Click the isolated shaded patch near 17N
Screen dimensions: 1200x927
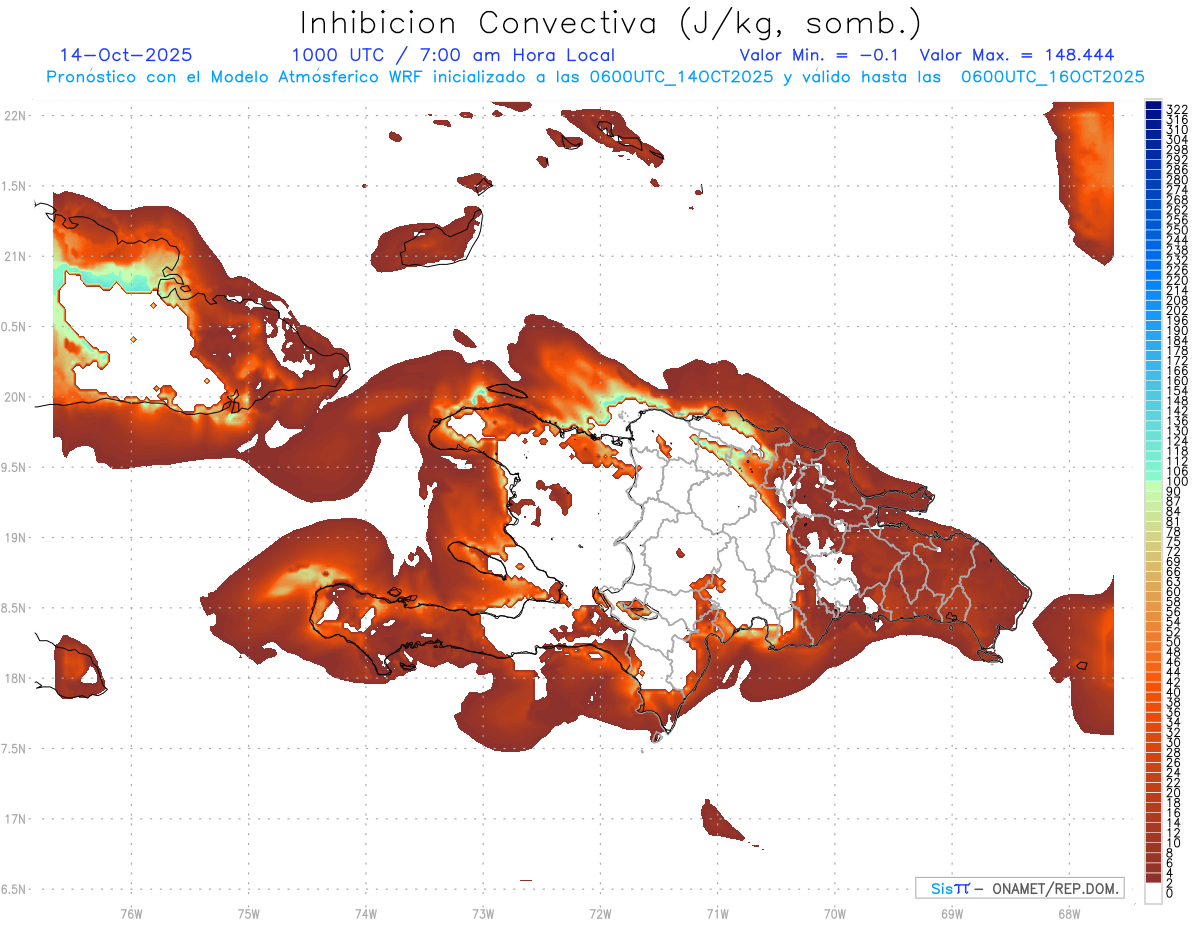[x=721, y=820]
